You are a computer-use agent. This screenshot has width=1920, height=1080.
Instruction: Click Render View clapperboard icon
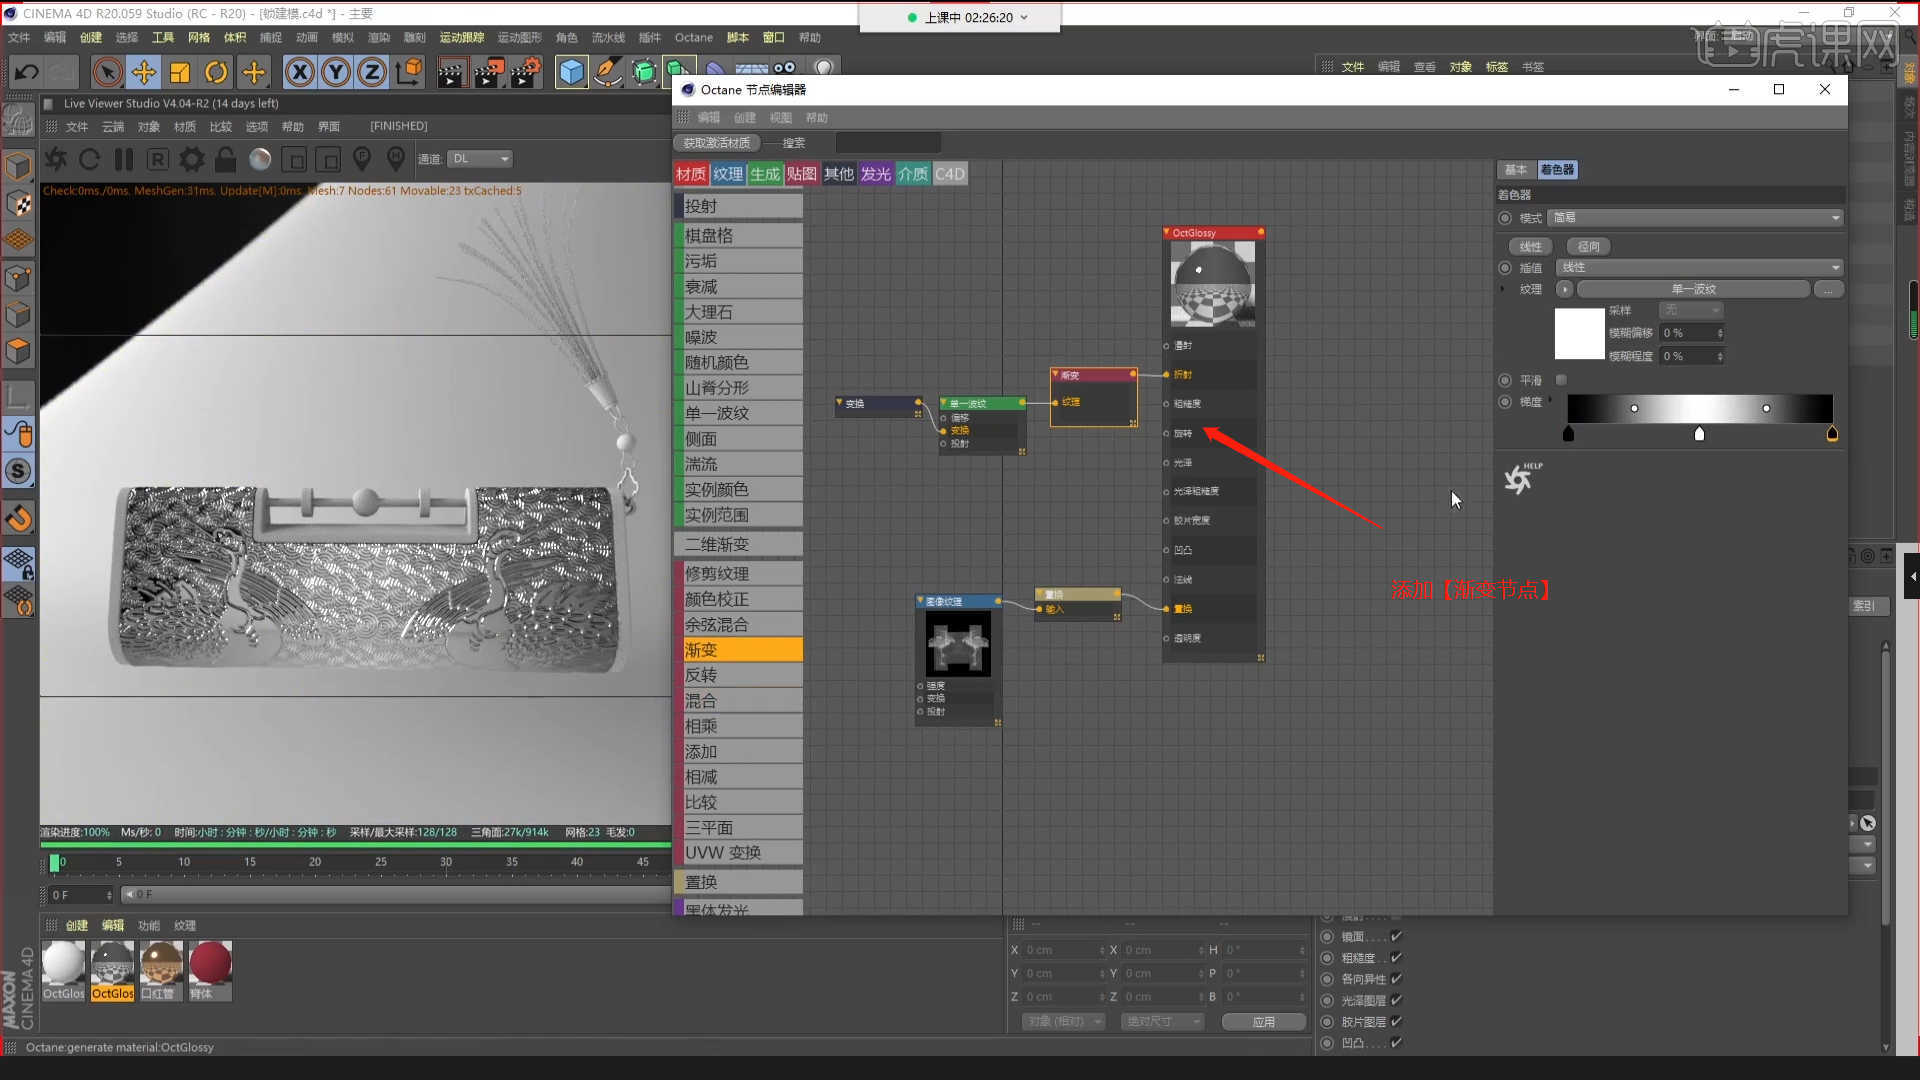click(x=451, y=72)
